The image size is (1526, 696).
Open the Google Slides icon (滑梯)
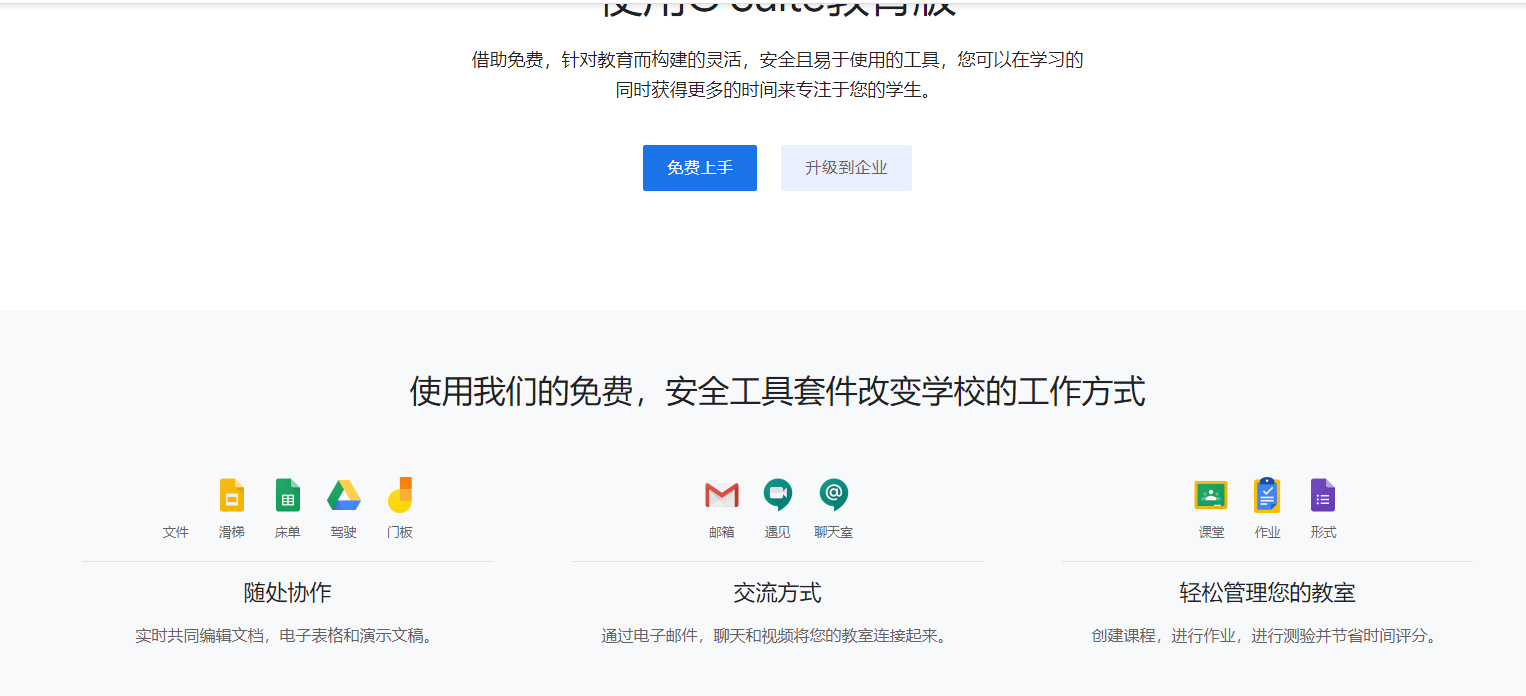232,495
